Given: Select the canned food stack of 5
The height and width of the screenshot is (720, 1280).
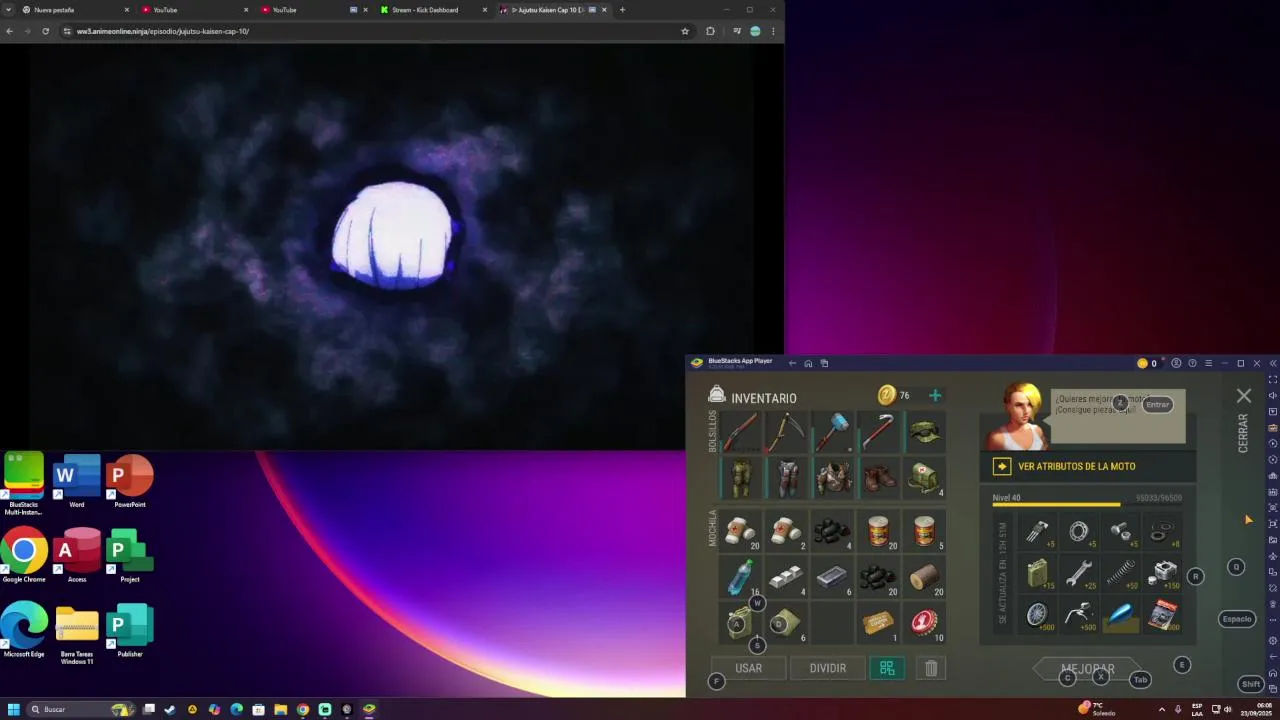Looking at the screenshot, I should point(924,530).
